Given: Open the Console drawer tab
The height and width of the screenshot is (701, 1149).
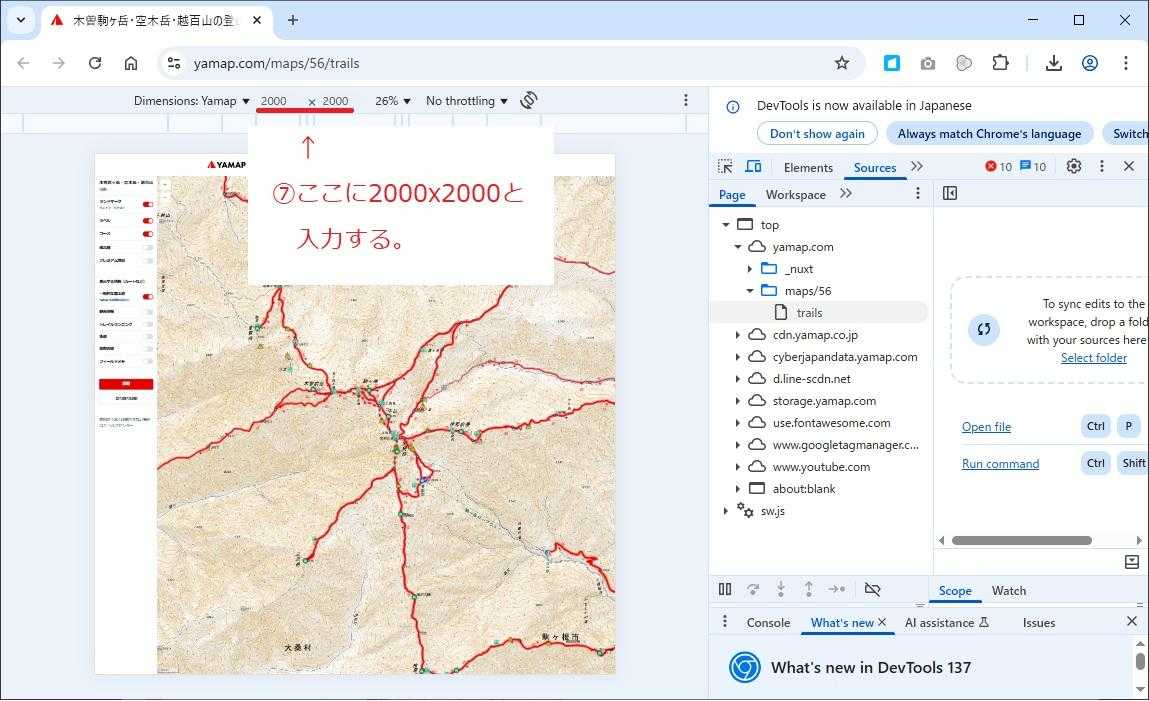Looking at the screenshot, I should 768,622.
